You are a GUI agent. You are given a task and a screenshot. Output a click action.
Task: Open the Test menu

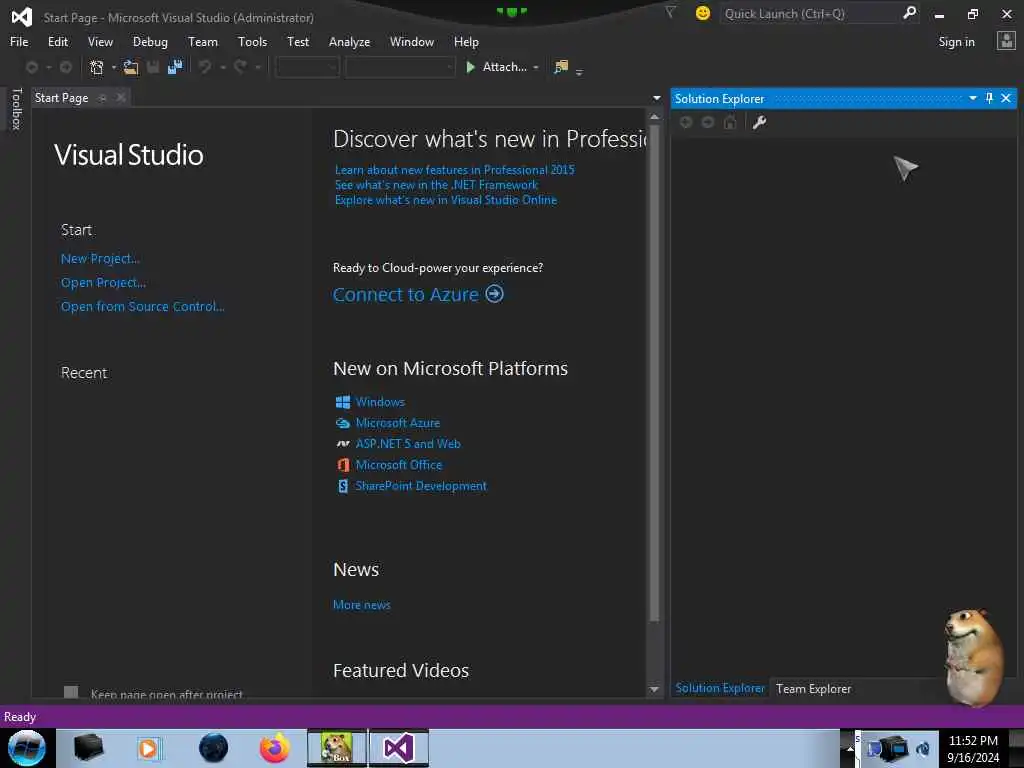[298, 42]
